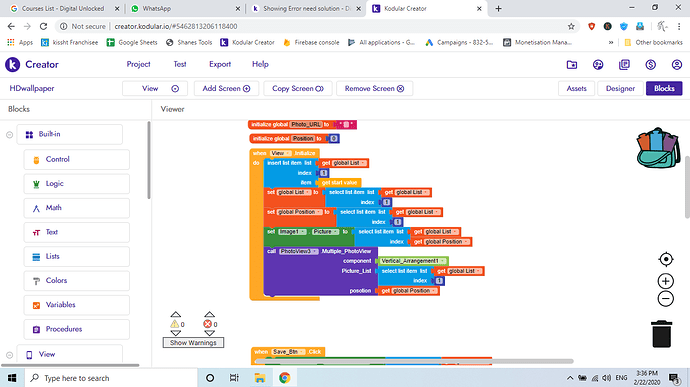
Task: Center the workspace with the target icon
Action: coord(666,259)
